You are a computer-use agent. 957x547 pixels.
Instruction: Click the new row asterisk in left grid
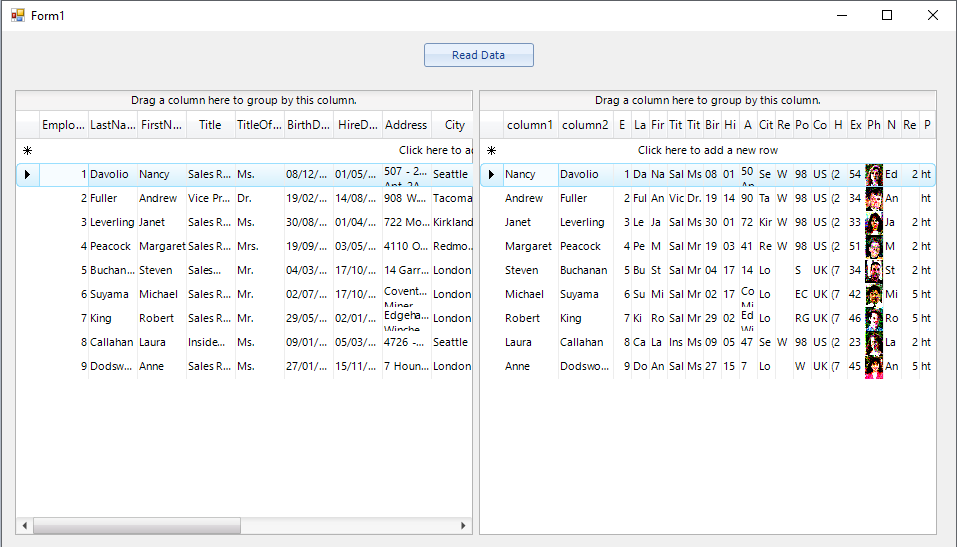pyautogui.click(x=27, y=150)
